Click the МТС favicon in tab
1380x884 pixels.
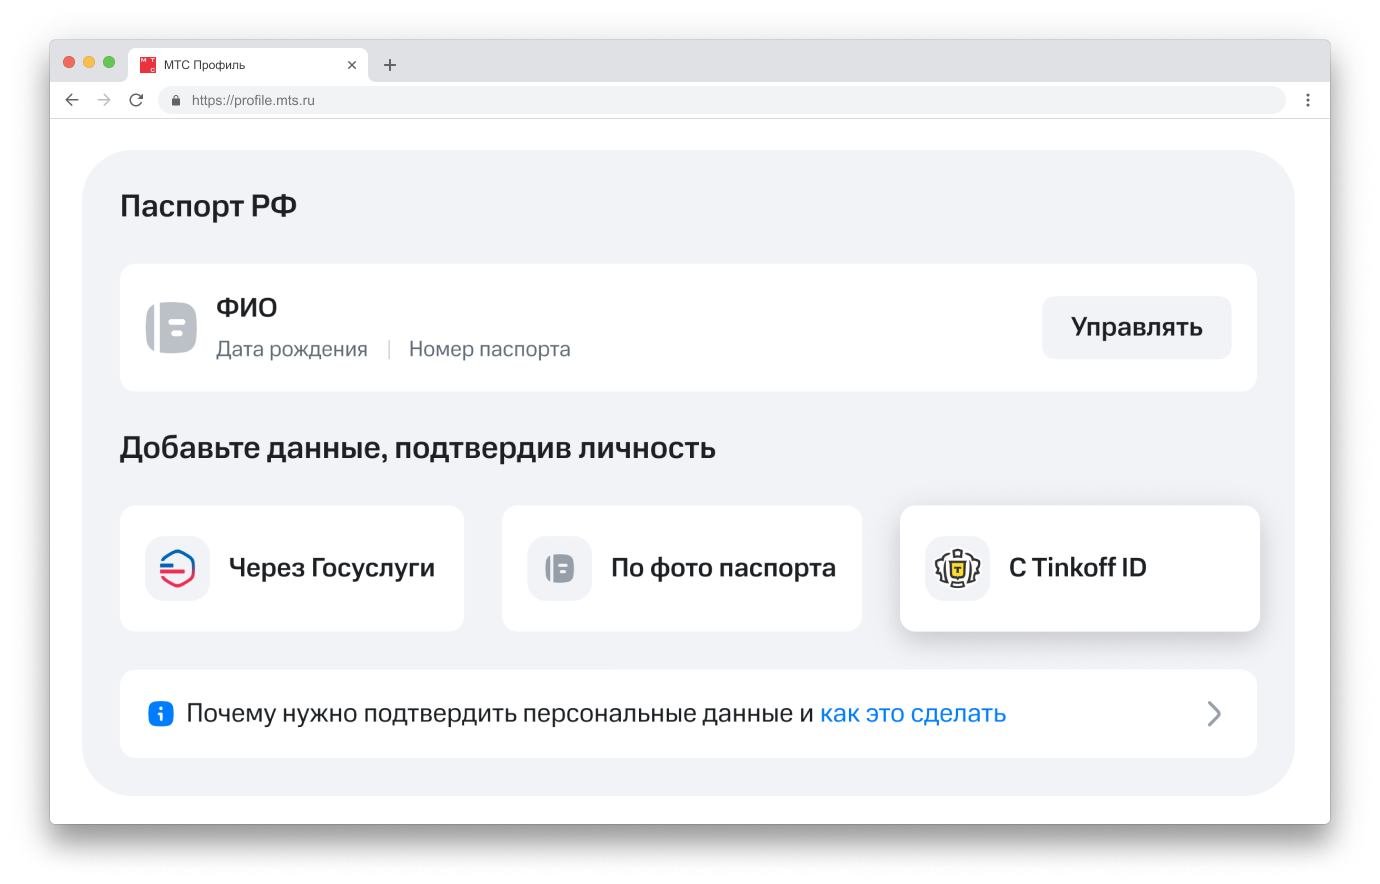(x=148, y=65)
